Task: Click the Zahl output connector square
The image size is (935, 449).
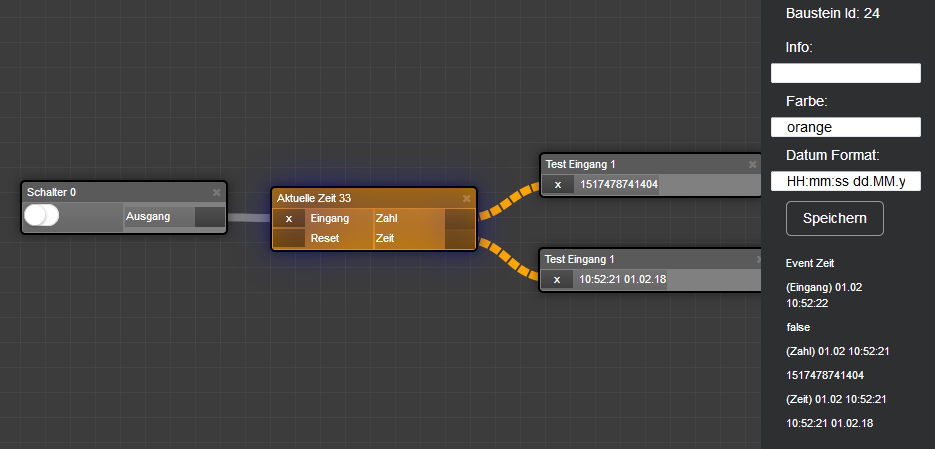Action: coord(460,219)
